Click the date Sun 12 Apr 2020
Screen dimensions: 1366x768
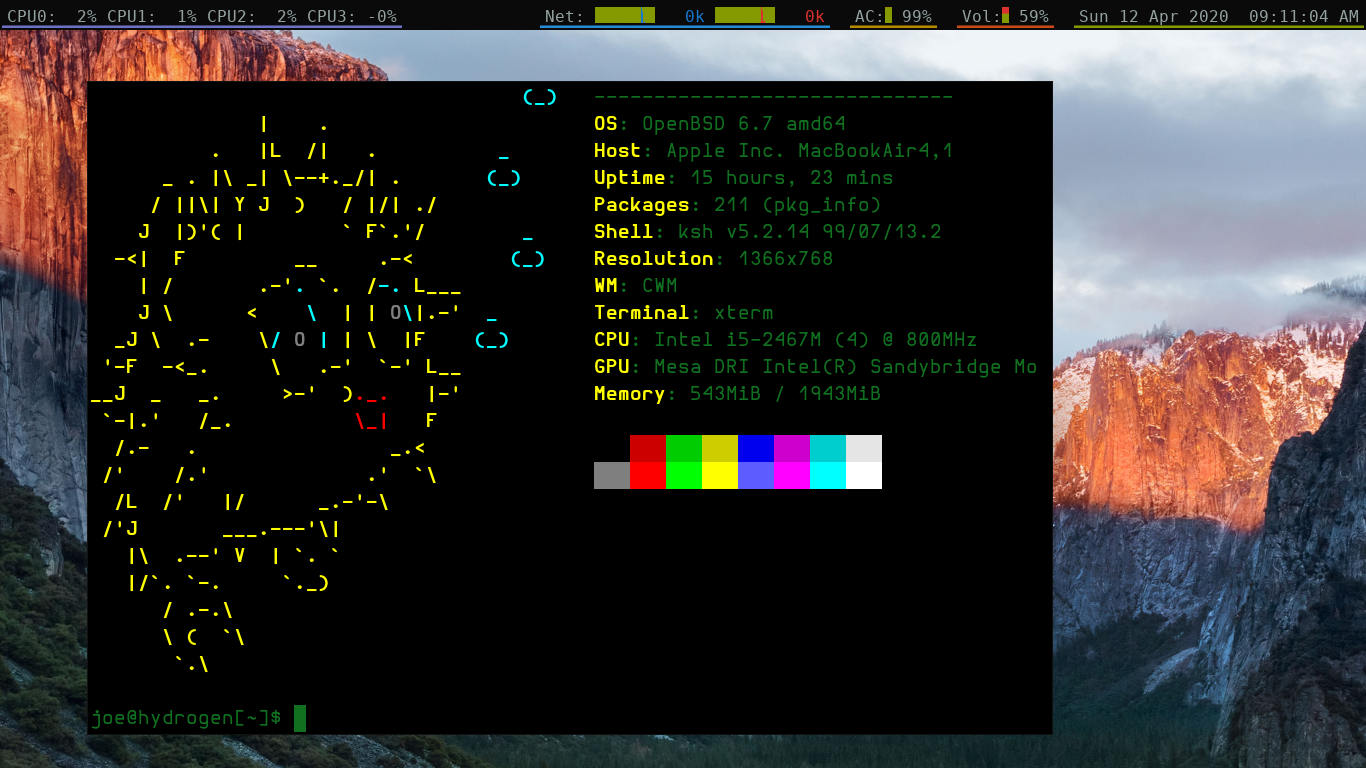point(1153,16)
